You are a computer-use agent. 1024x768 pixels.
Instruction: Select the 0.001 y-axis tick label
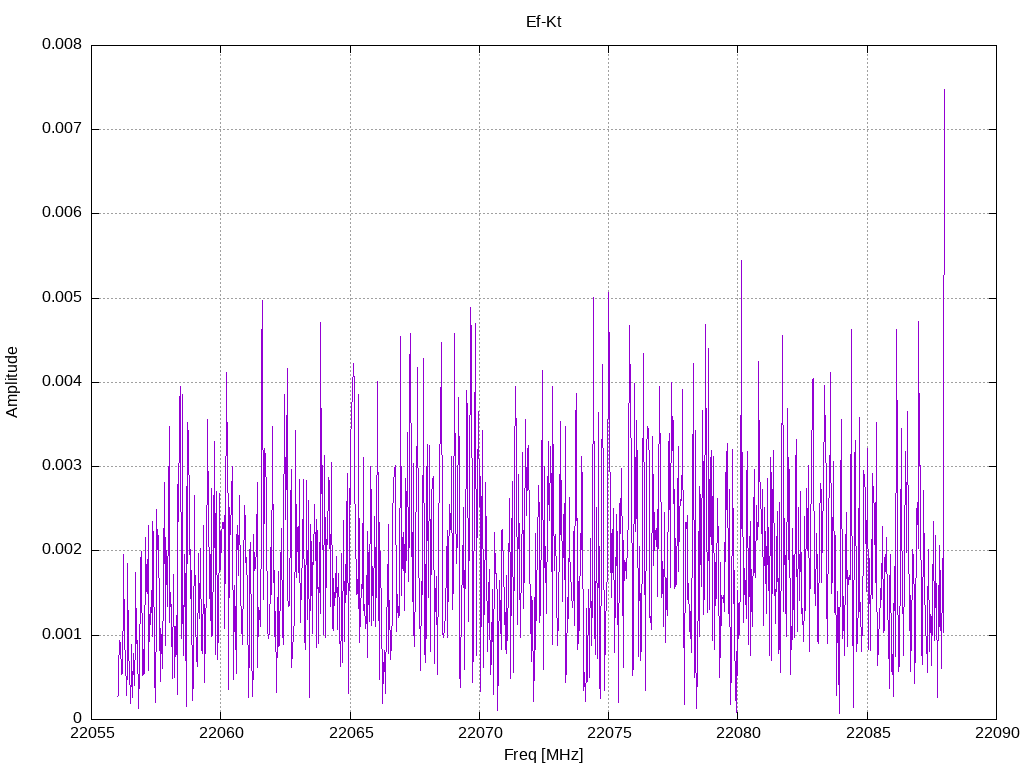click(x=61, y=635)
